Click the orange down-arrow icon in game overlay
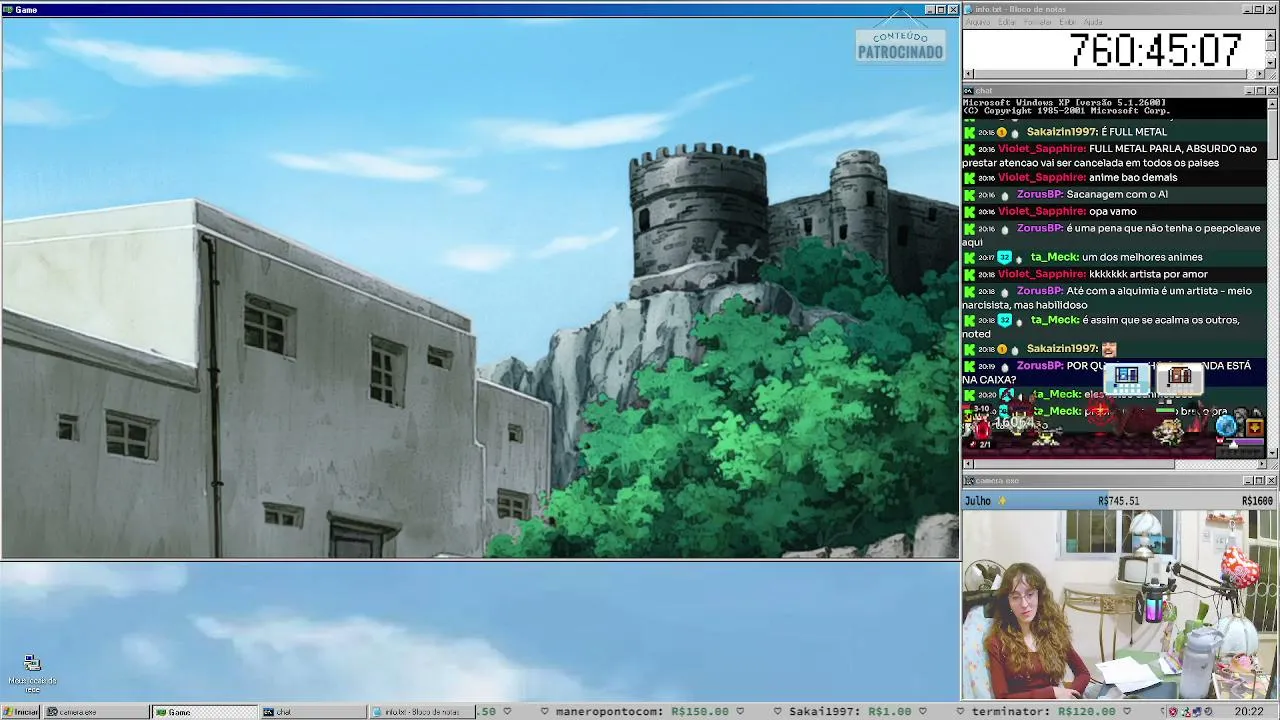Image resolution: width=1280 pixels, height=720 pixels. tap(1254, 428)
